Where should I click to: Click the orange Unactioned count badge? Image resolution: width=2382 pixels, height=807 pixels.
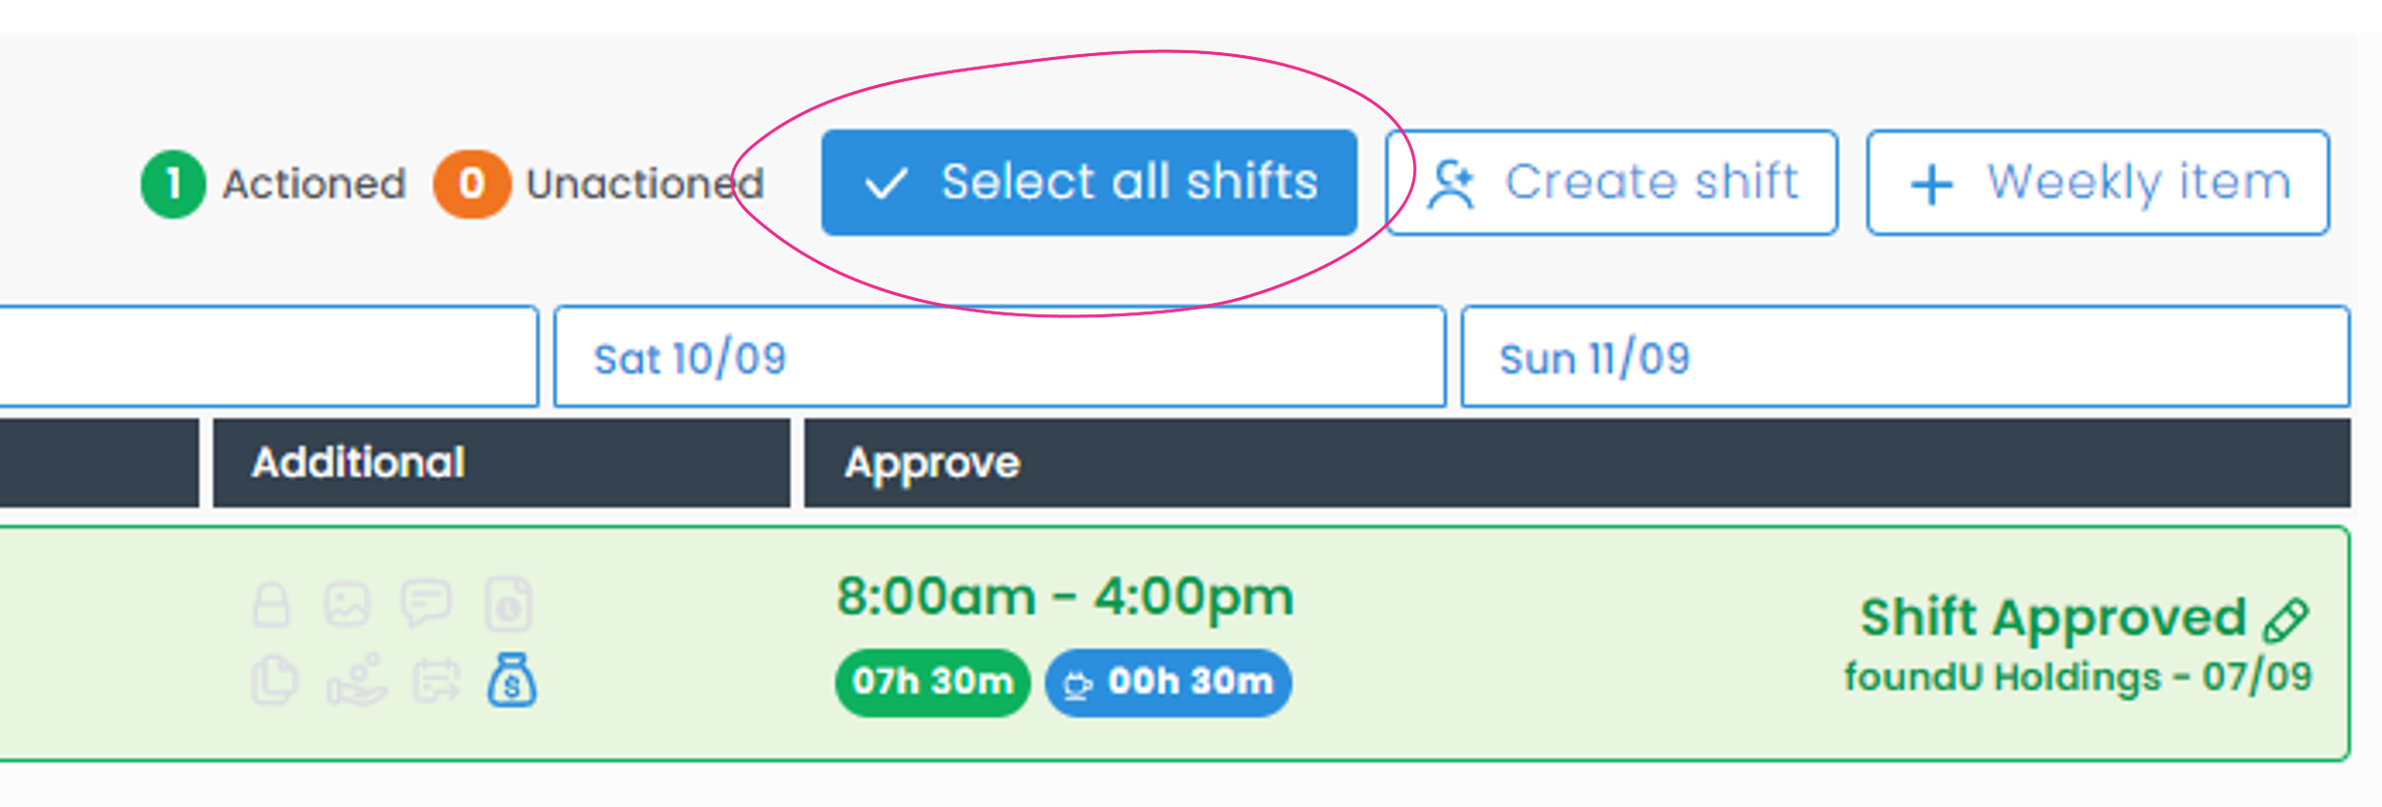471,184
